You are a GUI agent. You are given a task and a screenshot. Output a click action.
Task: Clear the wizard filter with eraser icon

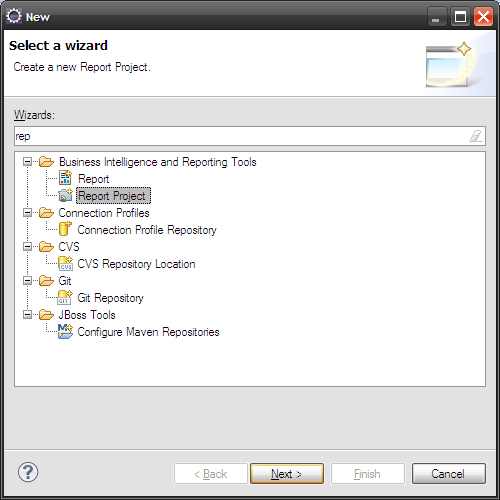pos(476,136)
